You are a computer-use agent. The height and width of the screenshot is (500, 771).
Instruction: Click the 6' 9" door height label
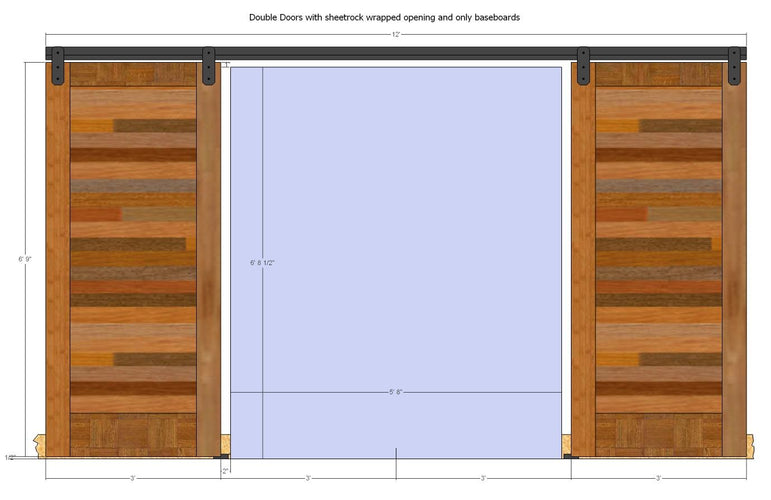[x=26, y=259]
